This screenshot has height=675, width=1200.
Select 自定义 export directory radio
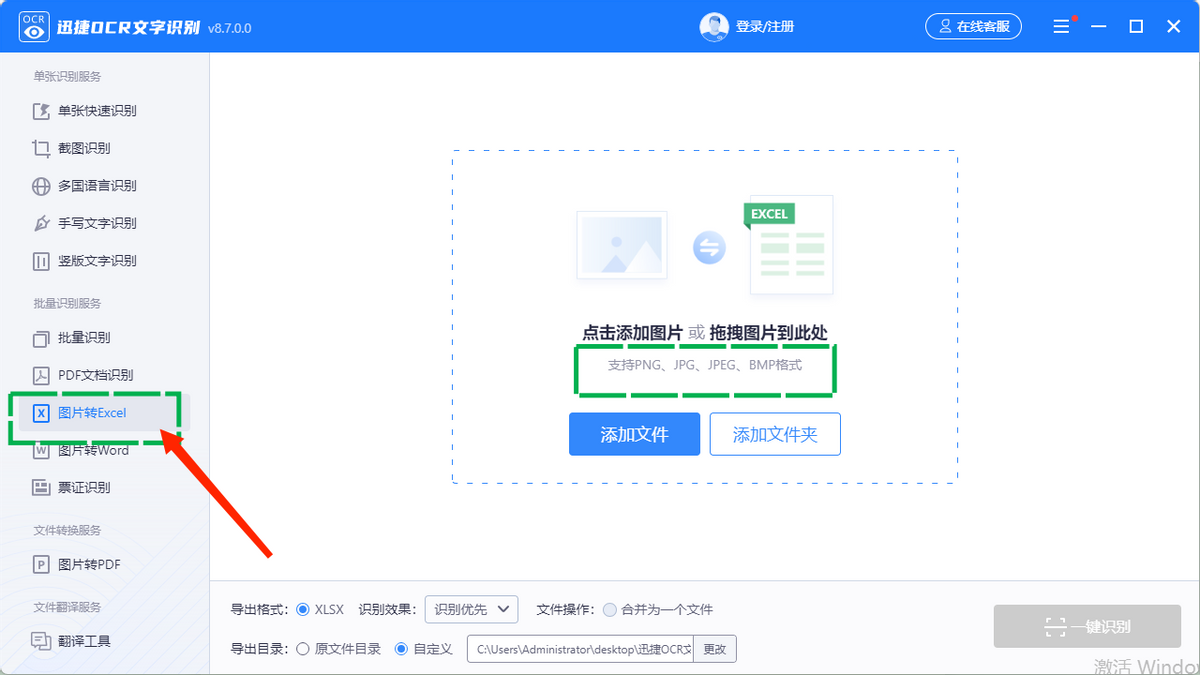pyautogui.click(x=402, y=649)
